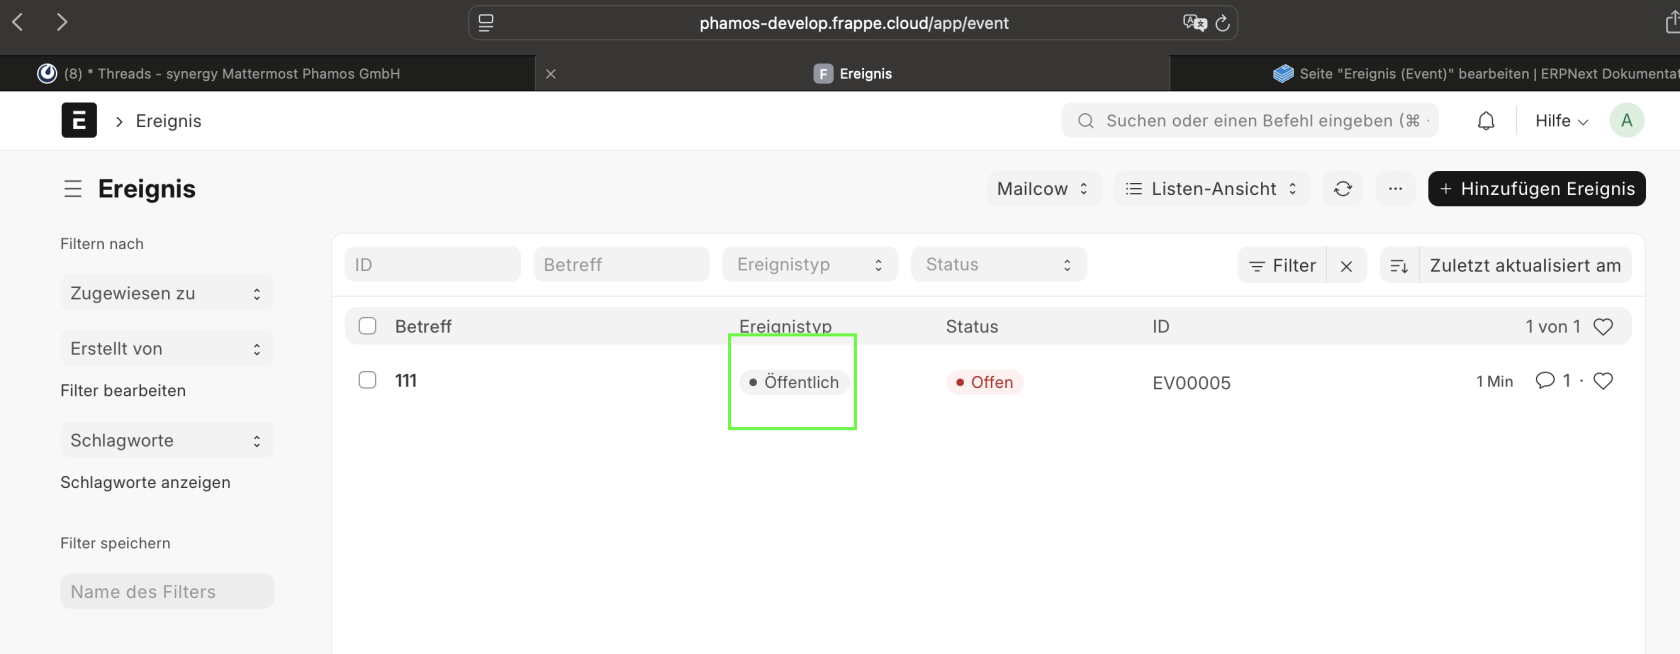This screenshot has width=1680, height=654.
Task: Open the three-dot more options menu
Action: pos(1395,189)
